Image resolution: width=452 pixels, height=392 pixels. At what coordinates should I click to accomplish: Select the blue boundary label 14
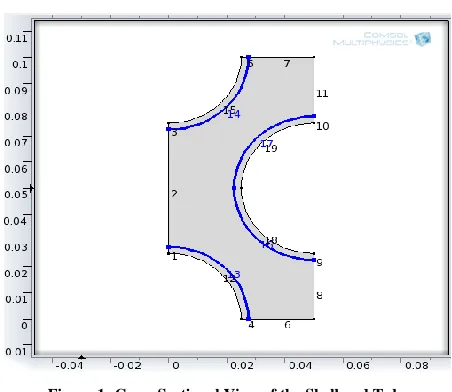point(234,114)
